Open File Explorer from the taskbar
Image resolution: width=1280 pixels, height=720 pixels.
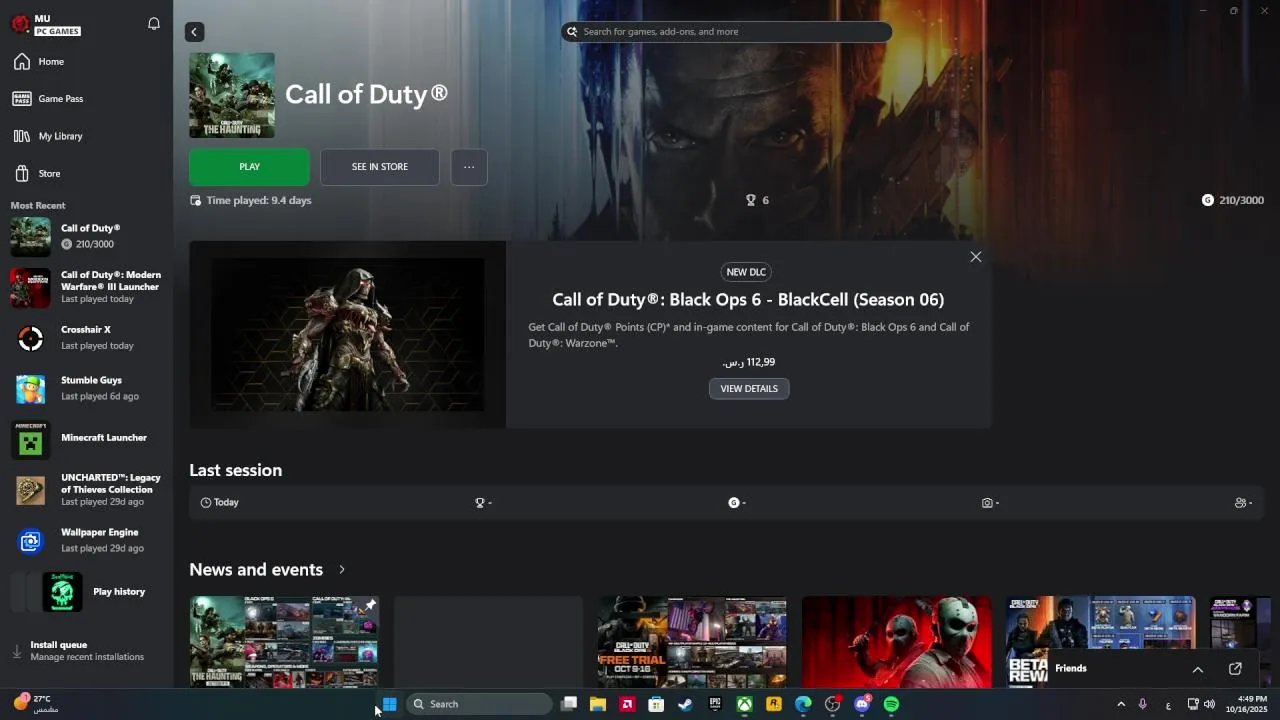(598, 704)
